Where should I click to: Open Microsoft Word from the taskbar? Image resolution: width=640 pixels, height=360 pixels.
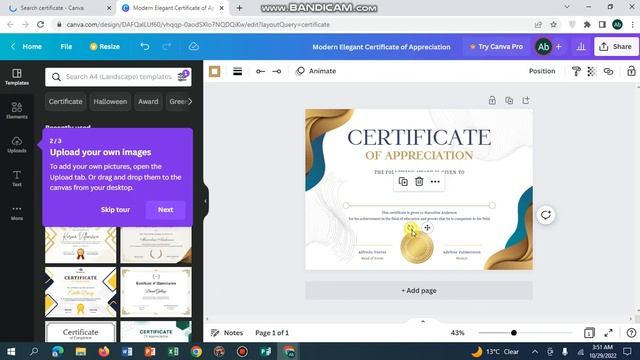tap(127, 351)
